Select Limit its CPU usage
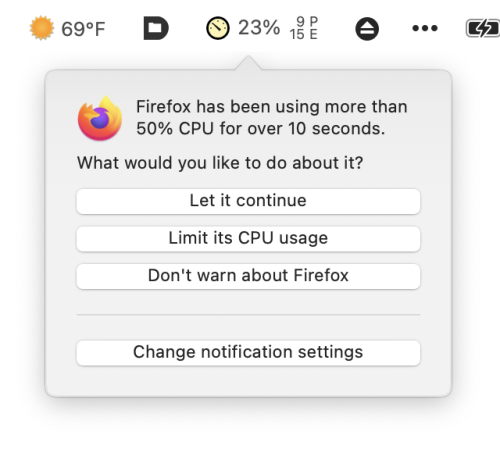The height and width of the screenshot is (453, 500). (x=248, y=239)
